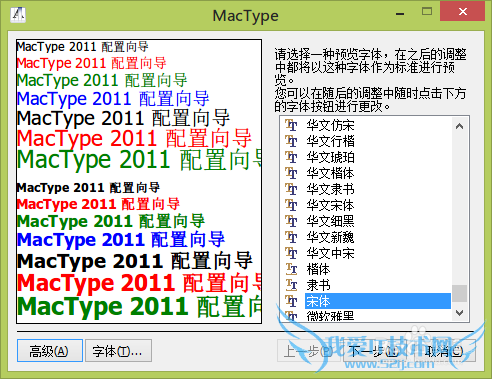Click the font icon beside 华文中宋

pyautogui.click(x=291, y=253)
